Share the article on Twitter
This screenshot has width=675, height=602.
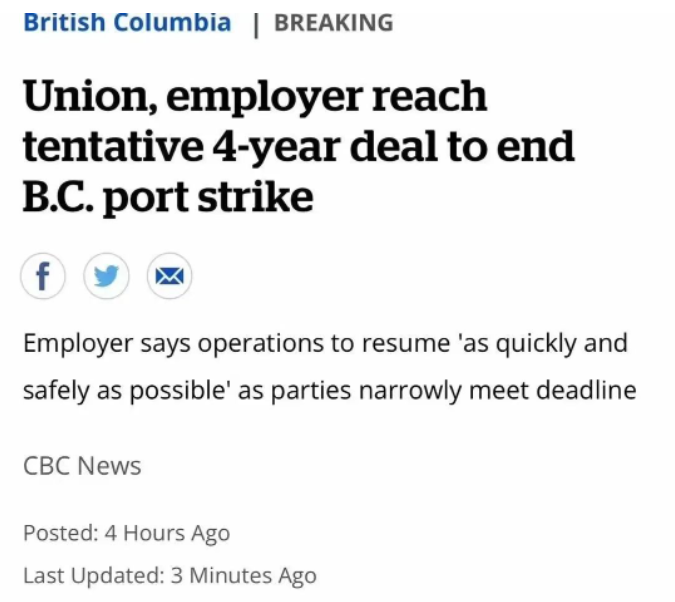click(x=106, y=276)
